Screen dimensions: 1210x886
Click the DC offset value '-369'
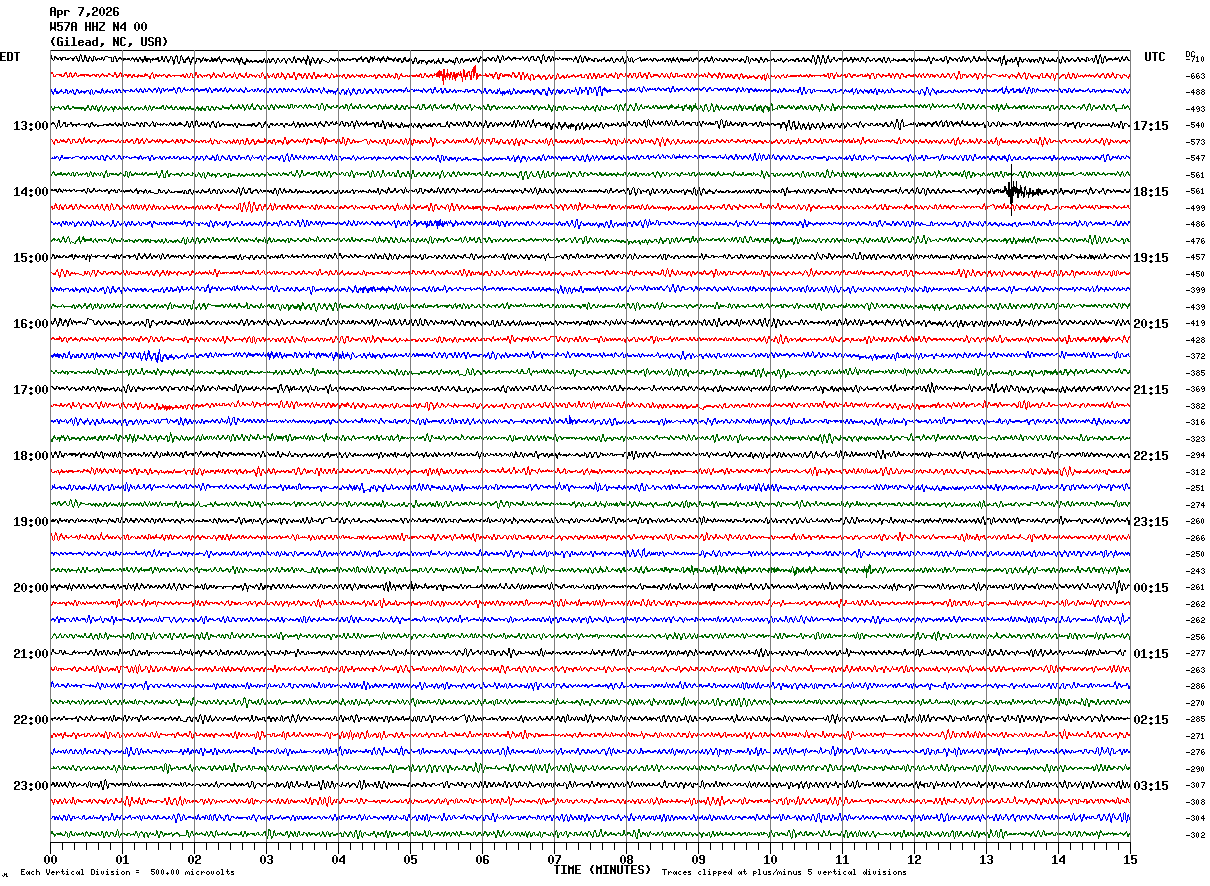[x=1195, y=389]
